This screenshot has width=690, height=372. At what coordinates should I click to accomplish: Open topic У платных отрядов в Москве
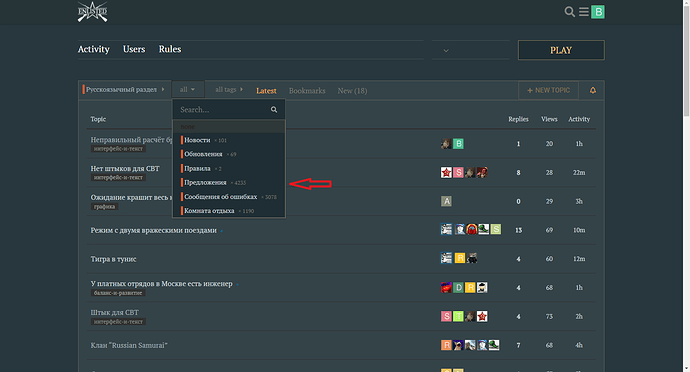[x=161, y=284]
